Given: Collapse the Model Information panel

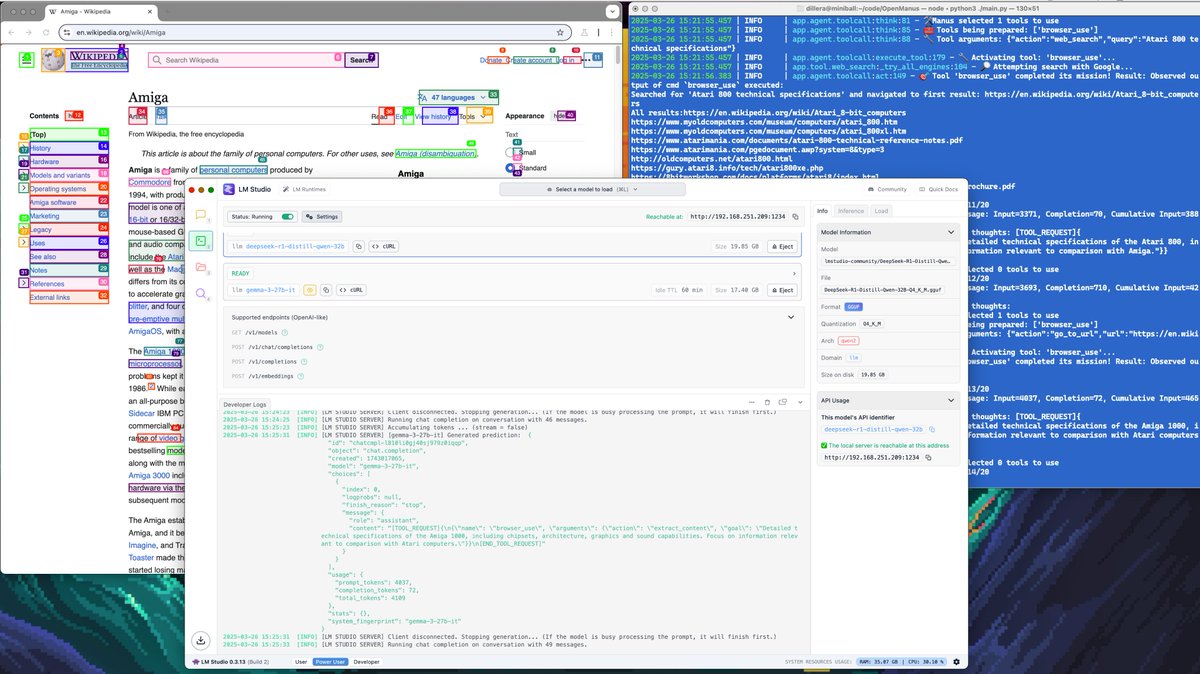Looking at the screenshot, I should point(950,231).
